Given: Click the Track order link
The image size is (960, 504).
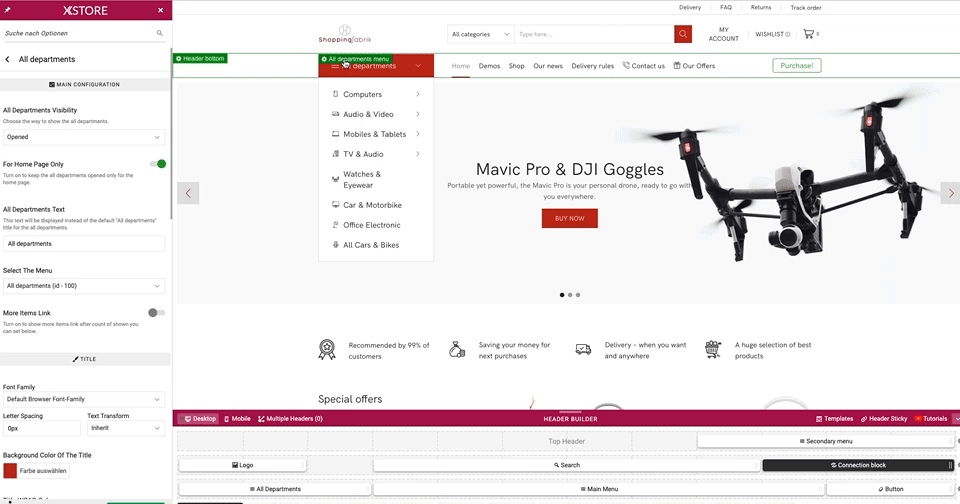Looking at the screenshot, I should [x=806, y=8].
